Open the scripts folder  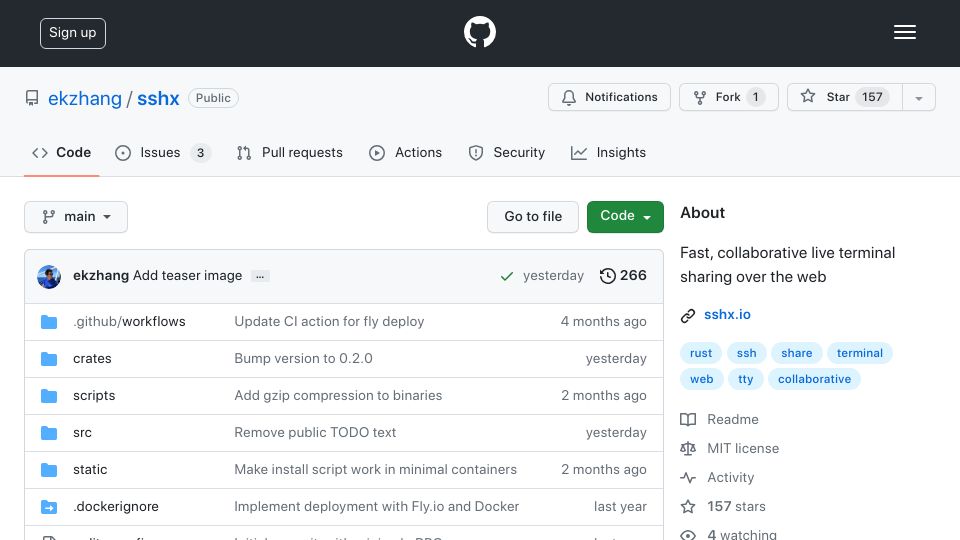click(x=94, y=396)
